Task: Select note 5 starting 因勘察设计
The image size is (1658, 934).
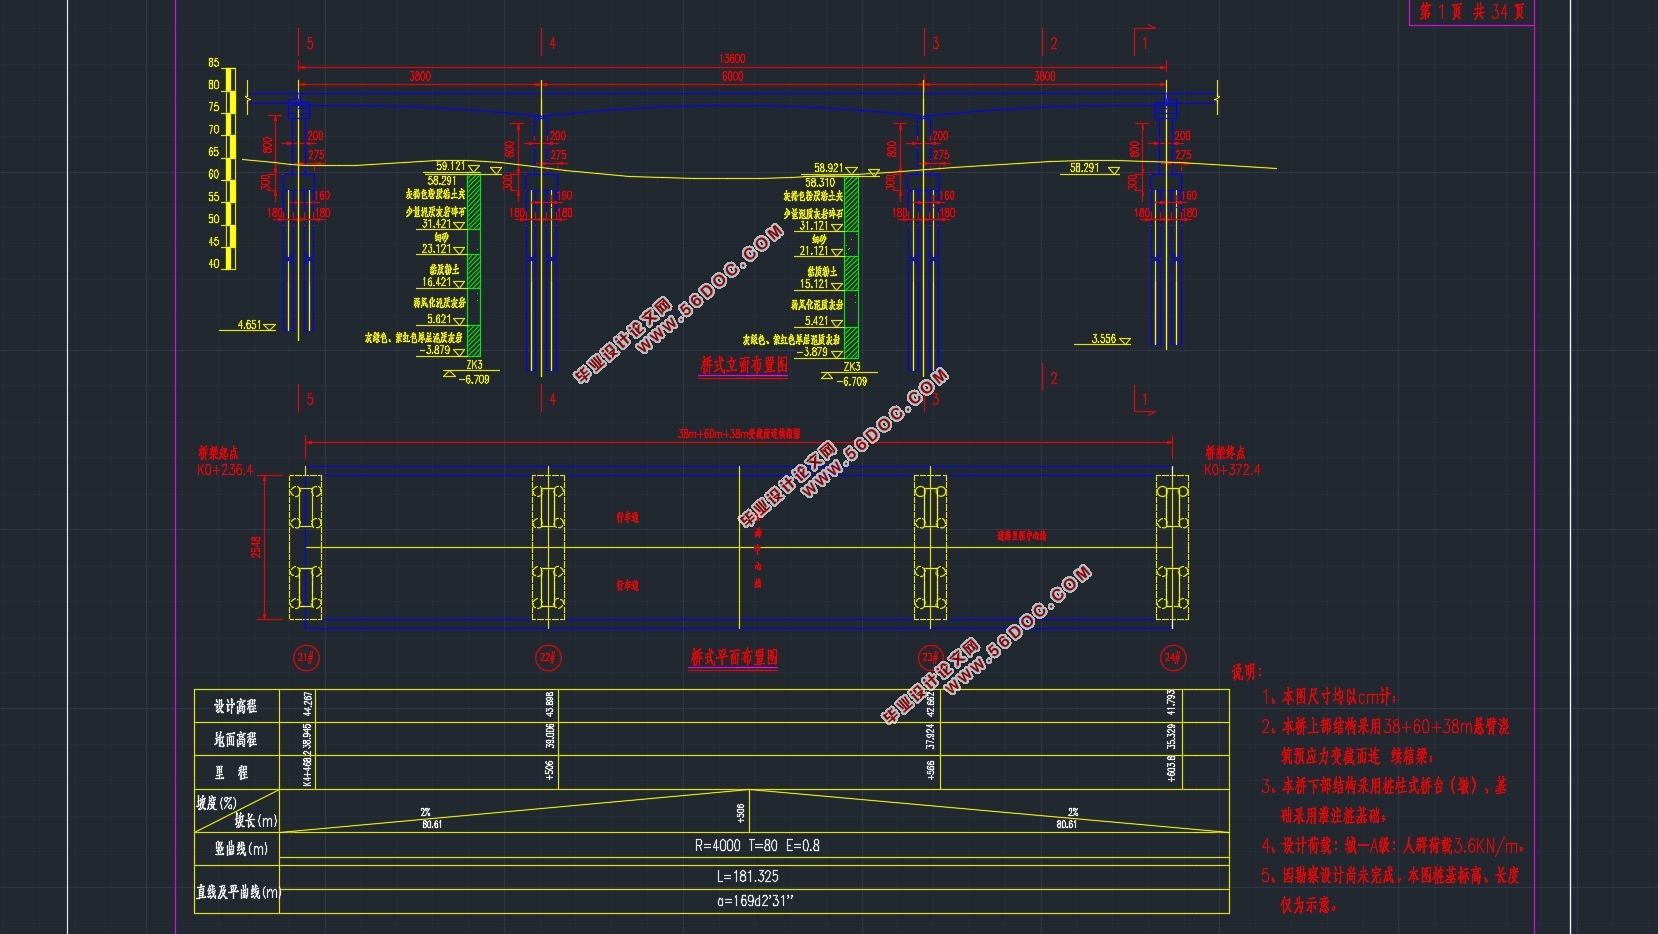Action: click(x=1390, y=889)
